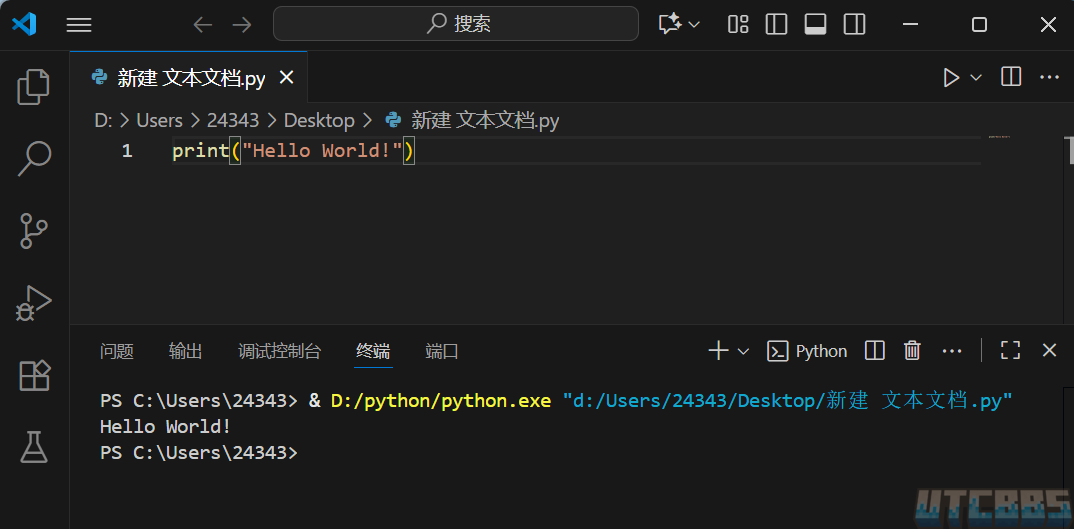The width and height of the screenshot is (1074, 529).
Task: Open the Testing flask view
Action: [x=34, y=447]
